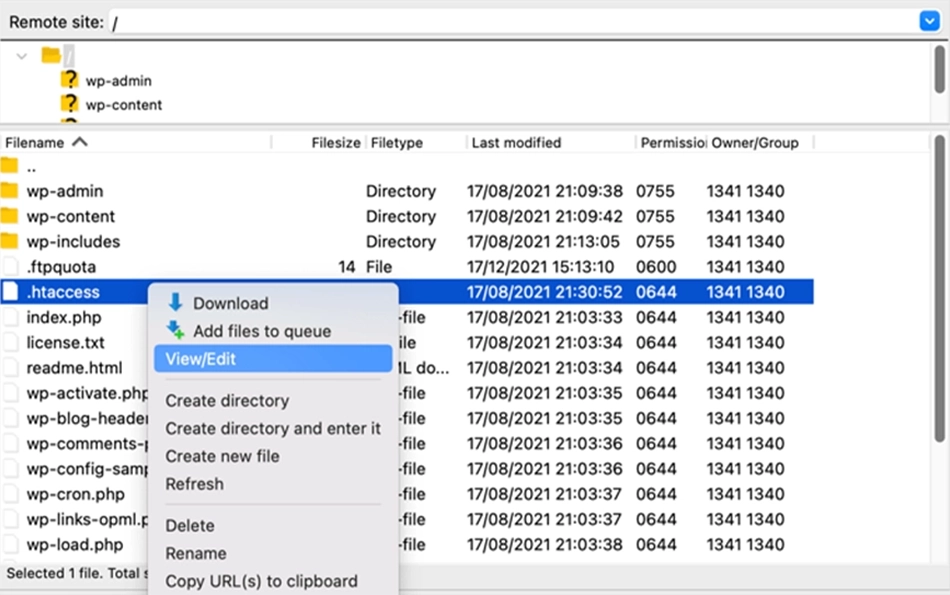The width and height of the screenshot is (950, 595).
Task: Click the yellow folder icon for wp-includes
Action: tap(12, 241)
